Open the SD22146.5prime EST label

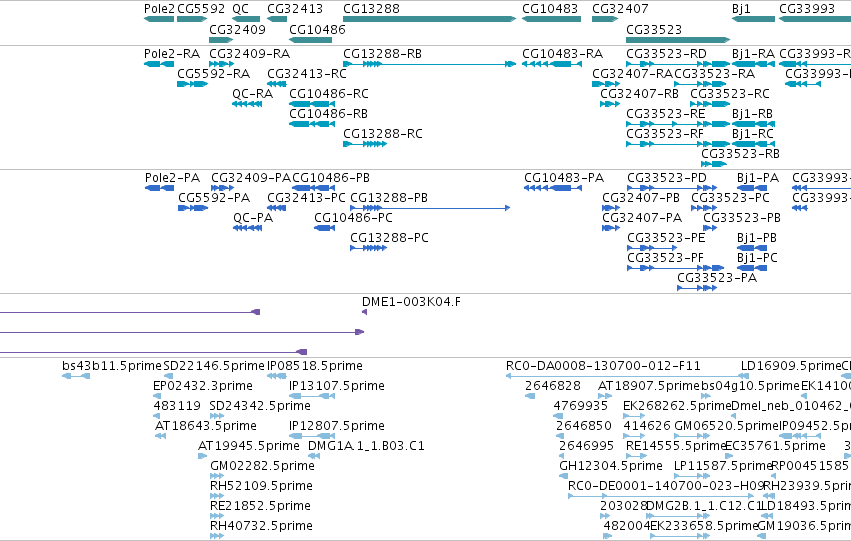coord(214,366)
